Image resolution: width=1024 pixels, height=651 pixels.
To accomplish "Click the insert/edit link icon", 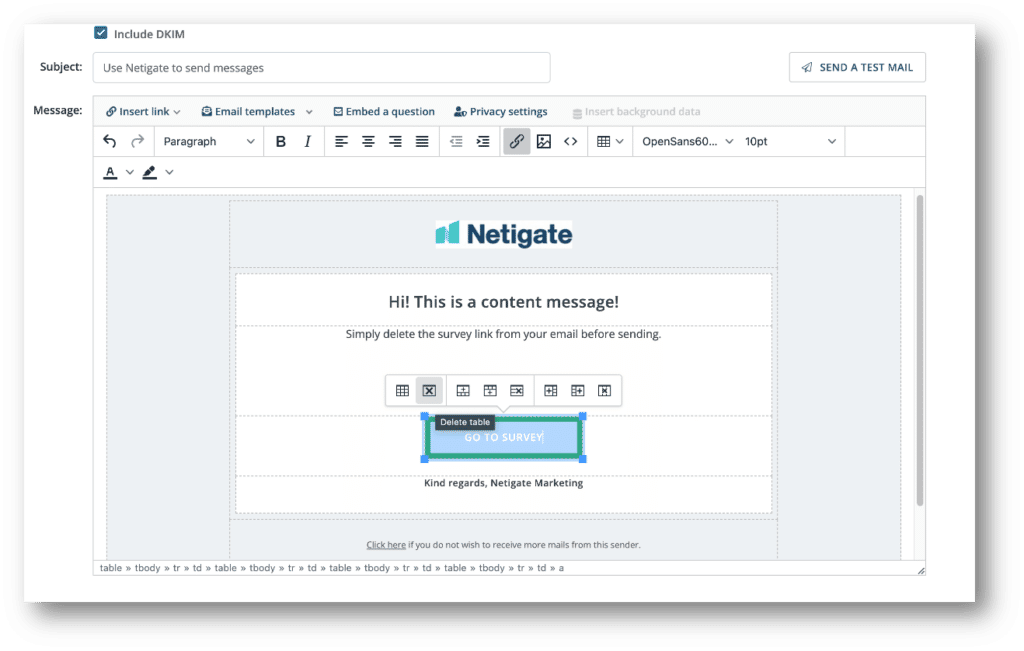I will 516,142.
